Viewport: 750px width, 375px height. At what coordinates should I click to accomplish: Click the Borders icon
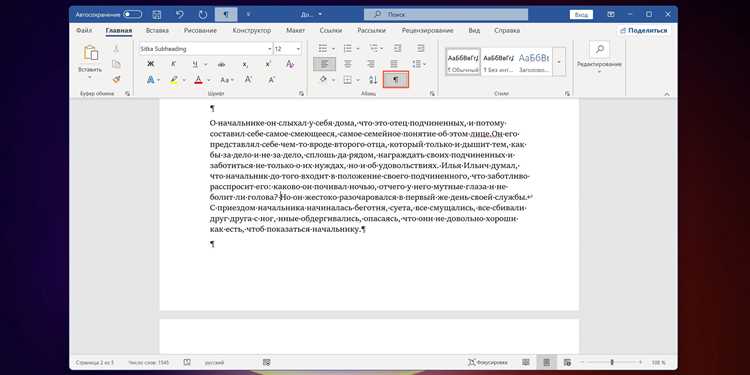click(x=348, y=80)
